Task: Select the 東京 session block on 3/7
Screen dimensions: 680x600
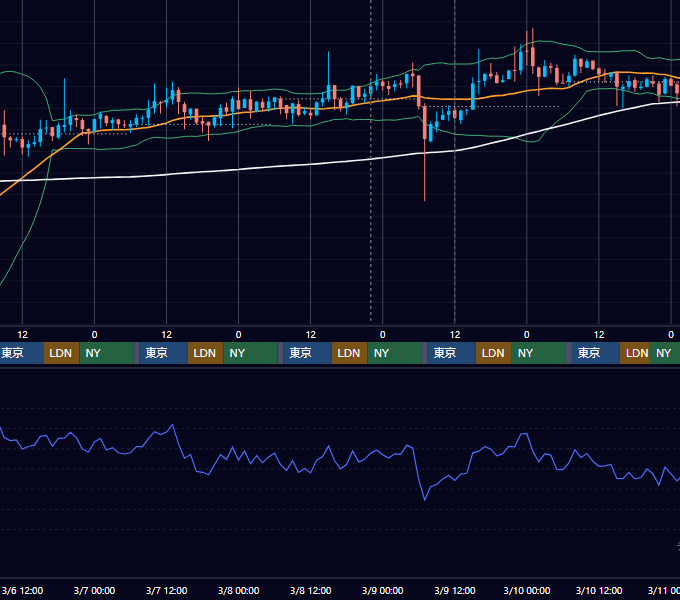Action: coord(163,353)
